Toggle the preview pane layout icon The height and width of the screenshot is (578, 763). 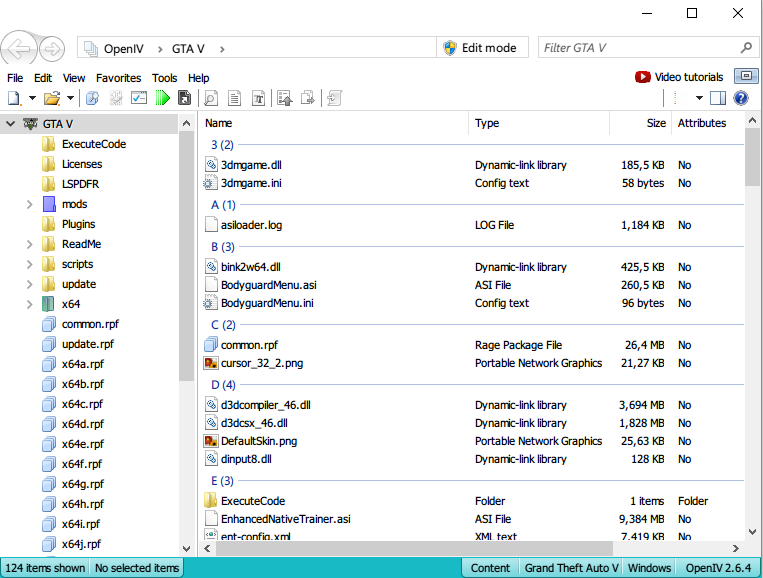click(718, 98)
